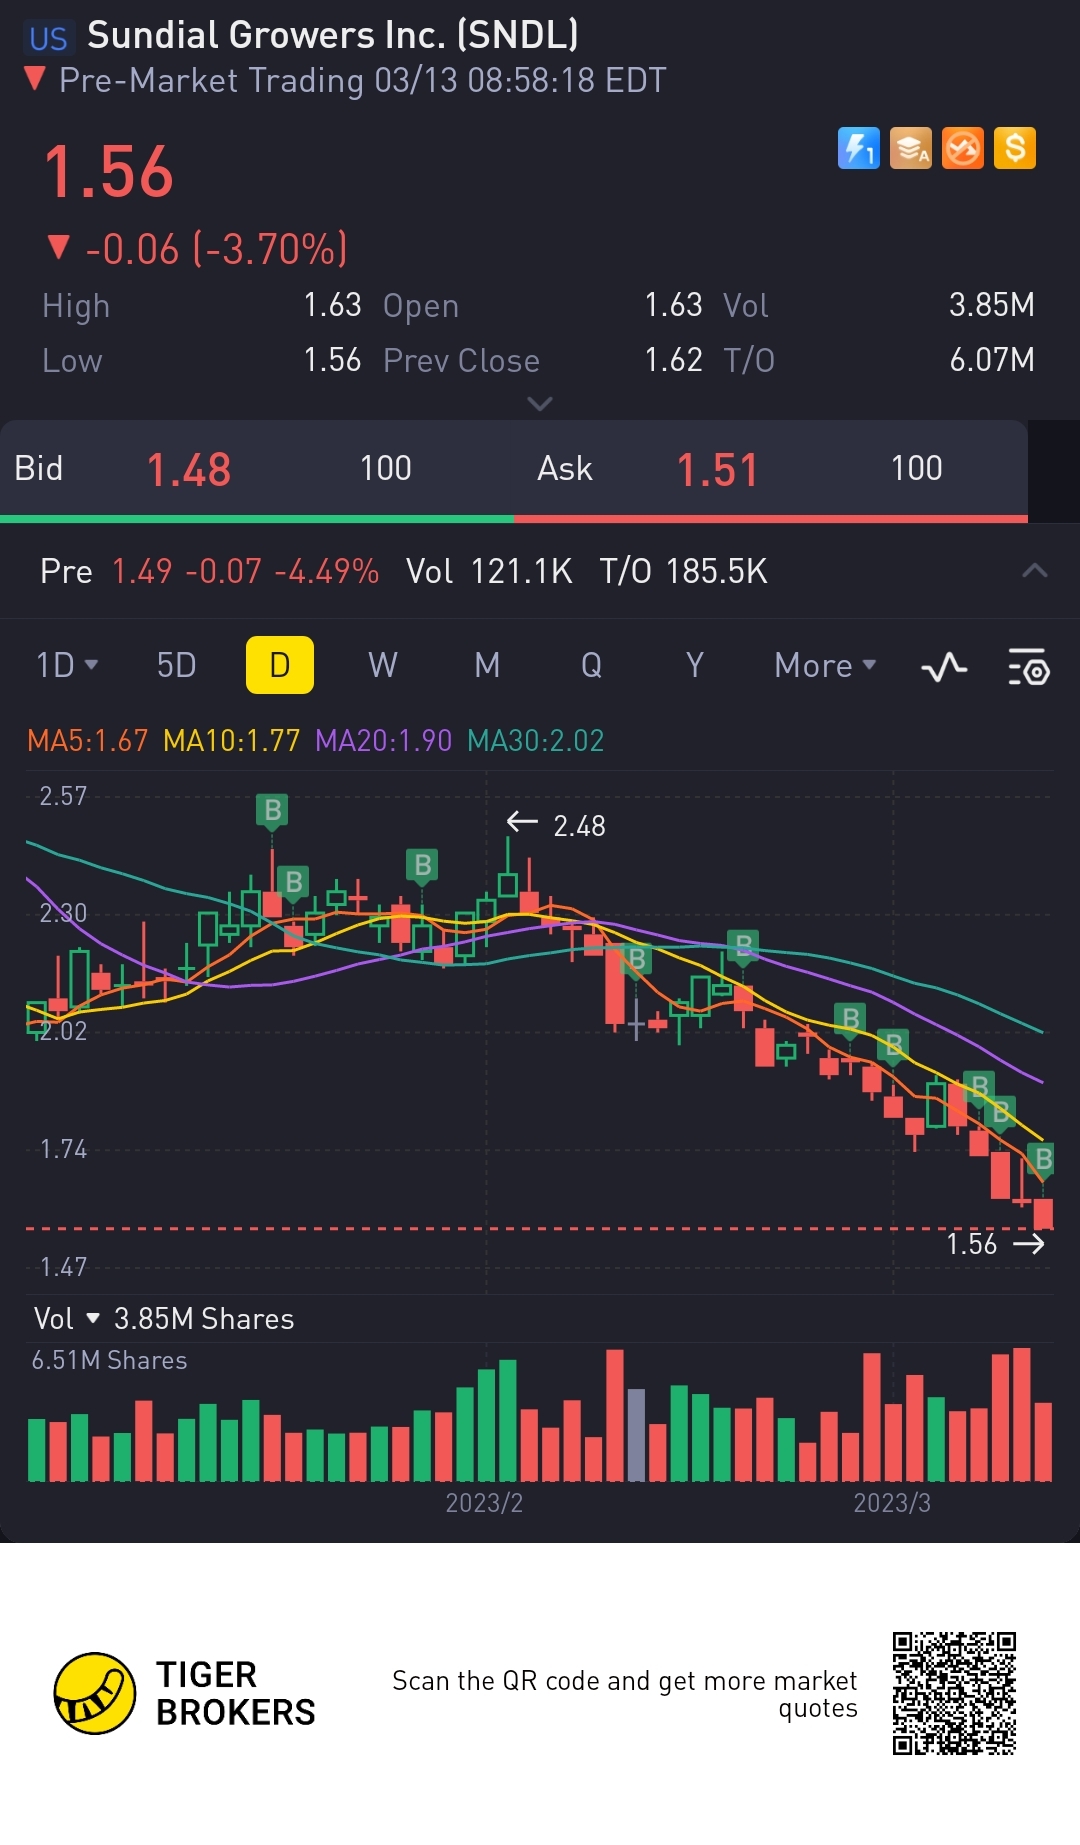Switch to the M monthly chart tab
Image resolution: width=1080 pixels, height=1845 pixels.
pyautogui.click(x=487, y=665)
